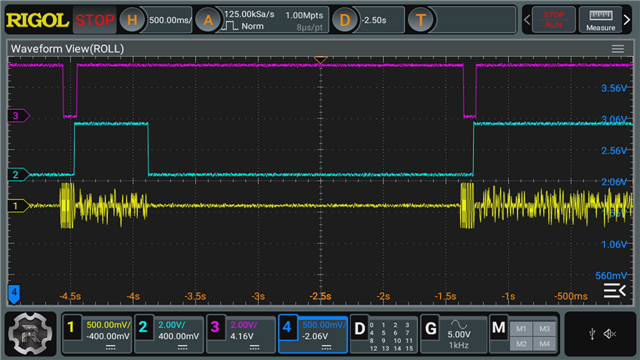The height and width of the screenshot is (360, 640).
Task: Click the -3s time axis label
Action: point(258,296)
